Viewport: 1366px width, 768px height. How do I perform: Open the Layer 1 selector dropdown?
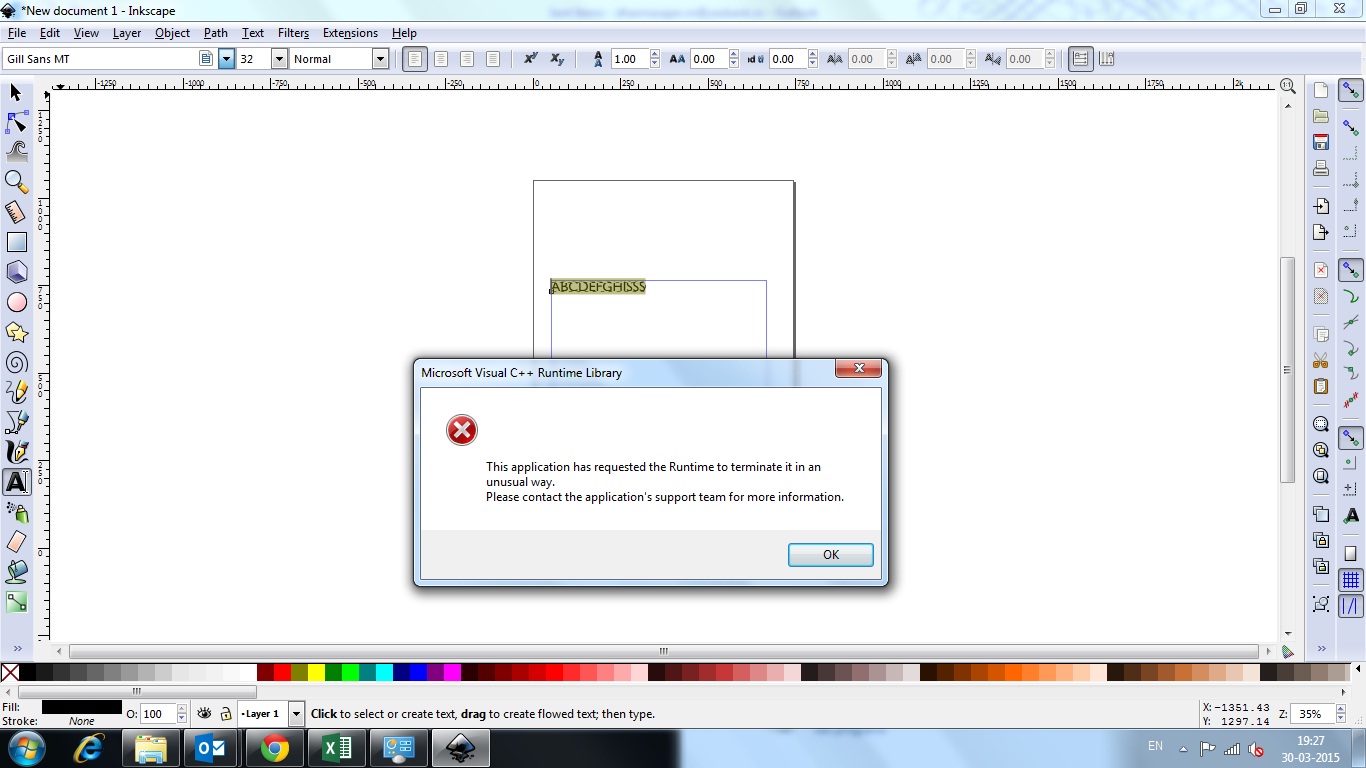click(x=296, y=714)
